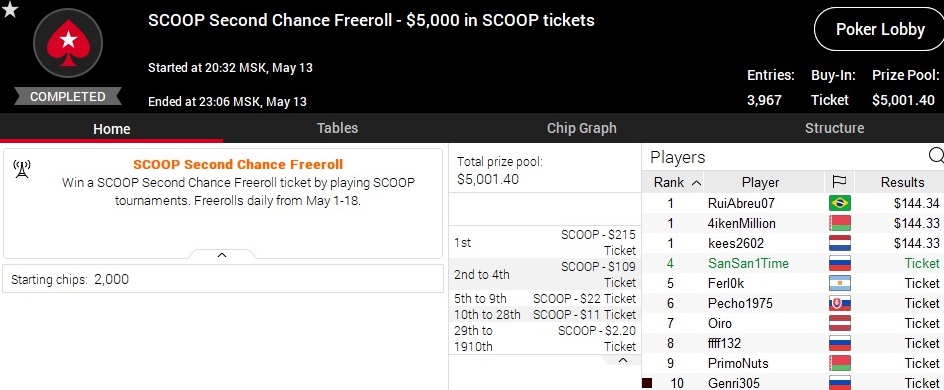Click the favorite star icon
944x390 pixels.
(x=10, y=10)
